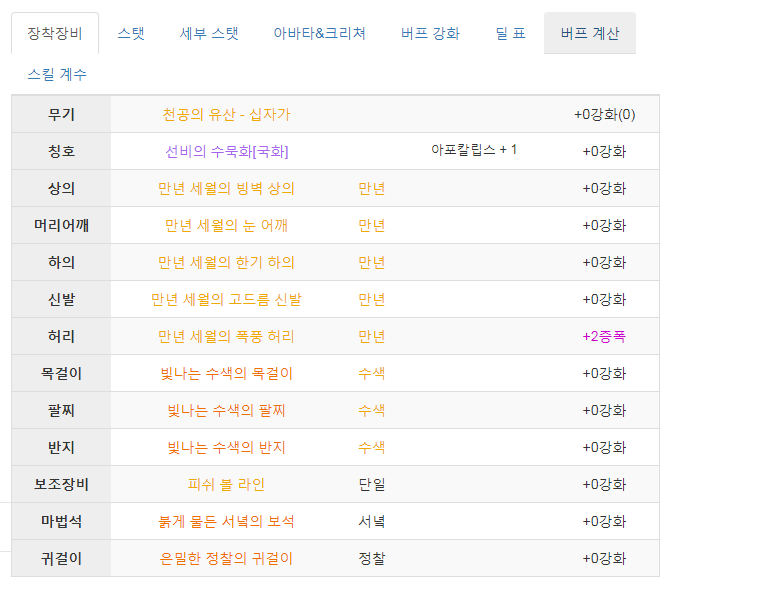Select 만년 세월의 빙벽 상의 item

click(226, 189)
